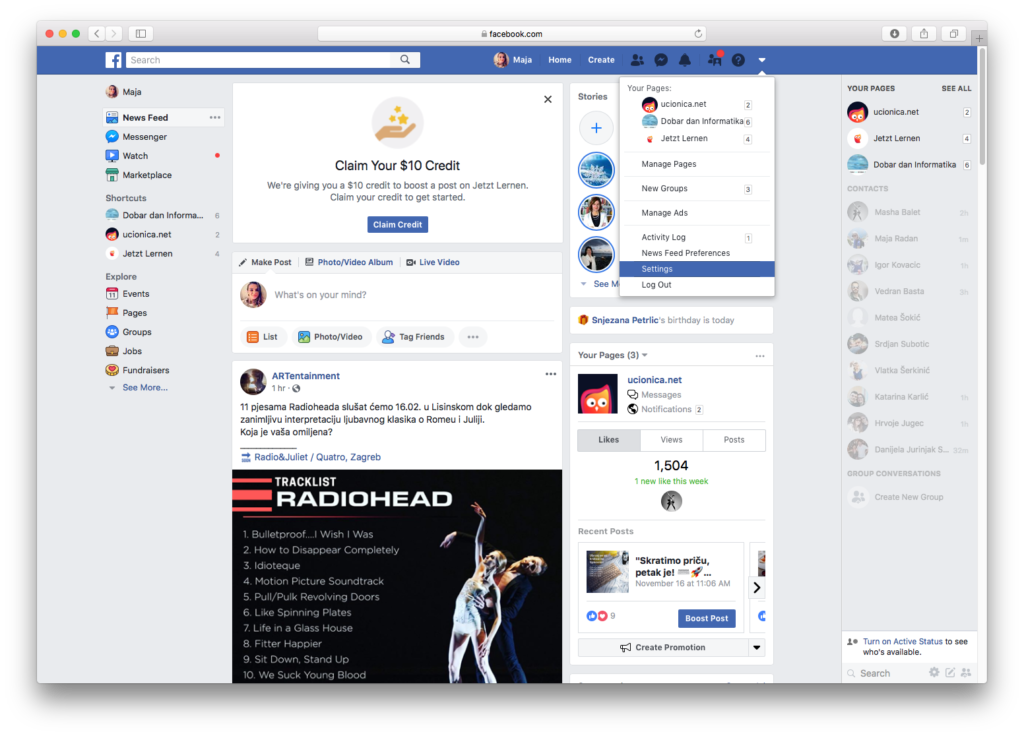Image resolution: width=1024 pixels, height=736 pixels.
Task: Collapse the account dropdown arrow
Action: [x=762, y=60]
